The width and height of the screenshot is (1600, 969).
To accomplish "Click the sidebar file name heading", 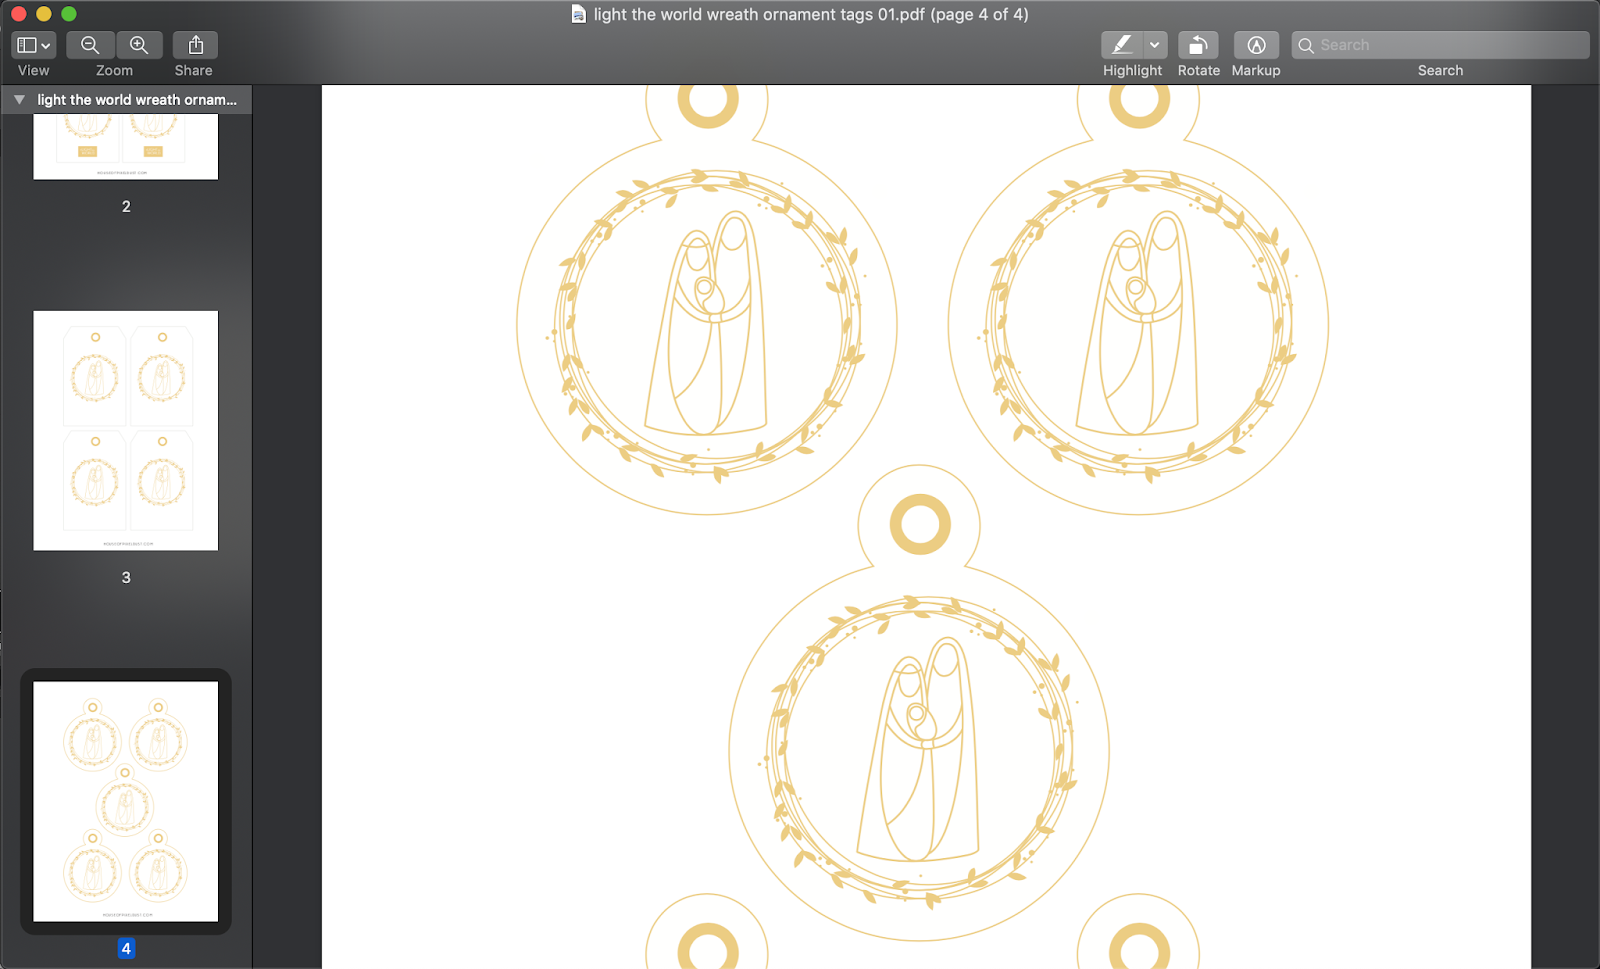I will (x=137, y=100).
